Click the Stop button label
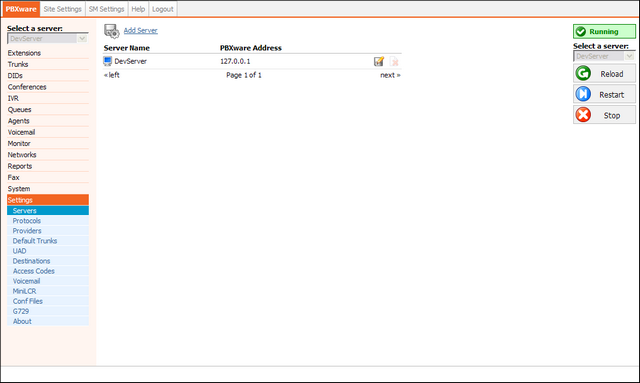The image size is (640, 383). click(x=612, y=116)
